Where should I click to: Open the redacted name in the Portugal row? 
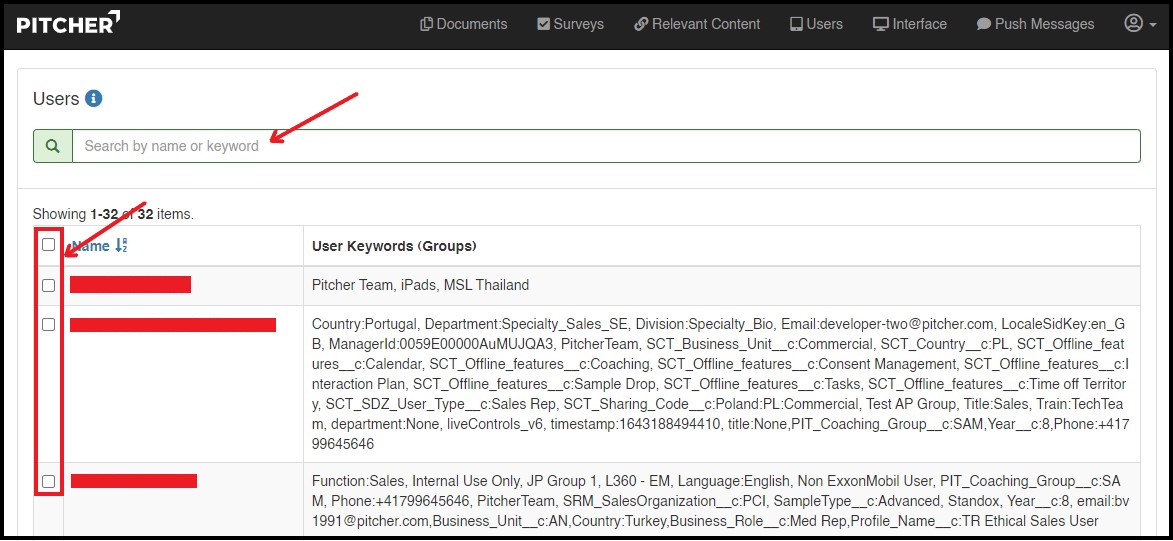(x=172, y=325)
